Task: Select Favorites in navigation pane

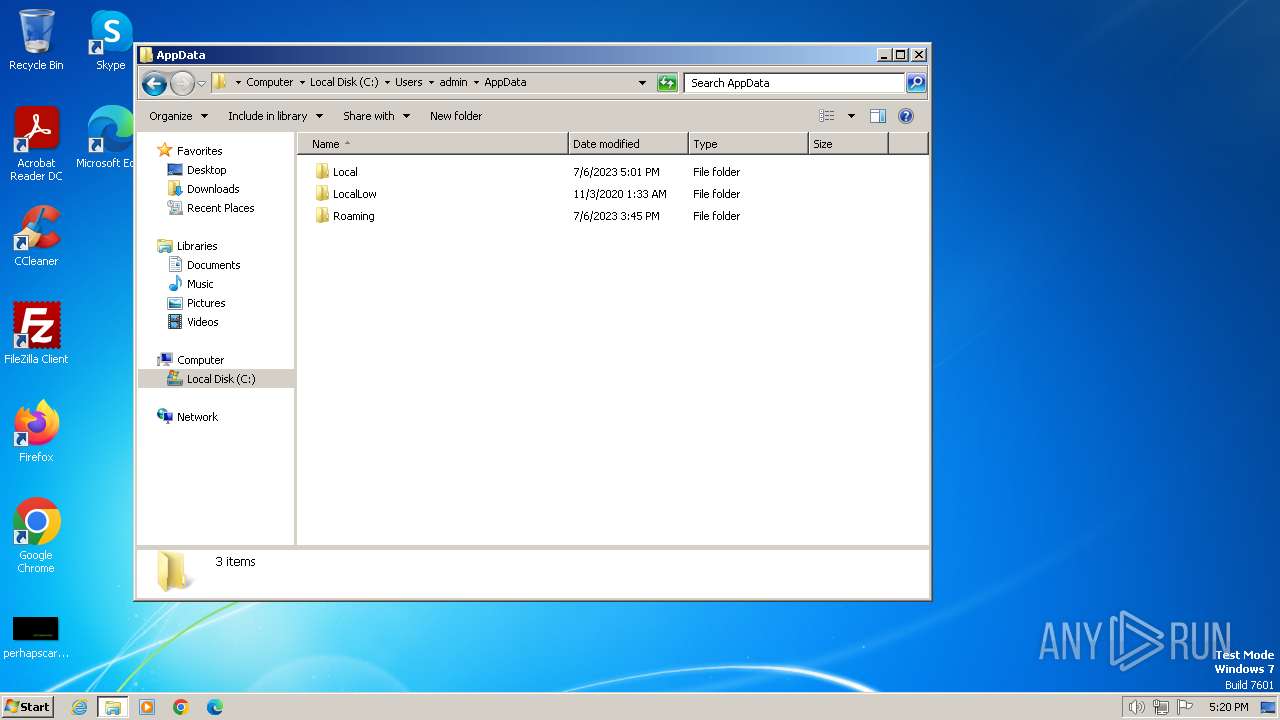Action: 199,151
